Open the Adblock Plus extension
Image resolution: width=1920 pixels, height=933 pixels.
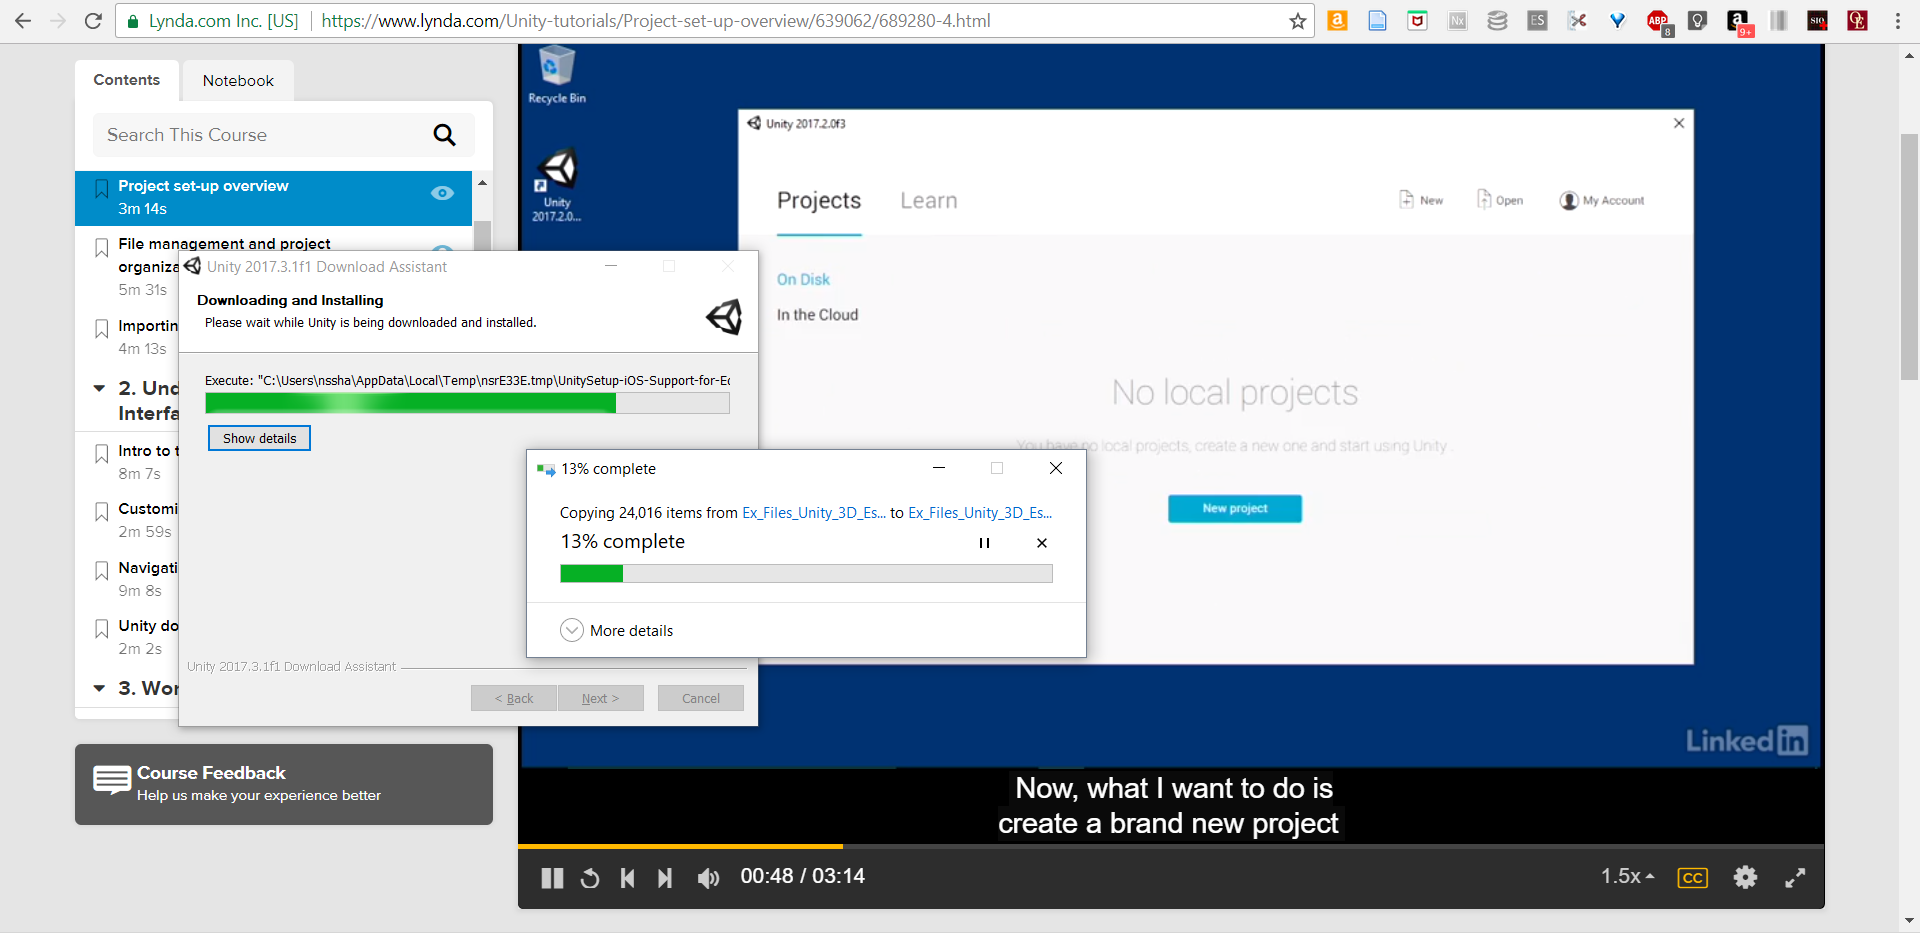tap(1658, 21)
